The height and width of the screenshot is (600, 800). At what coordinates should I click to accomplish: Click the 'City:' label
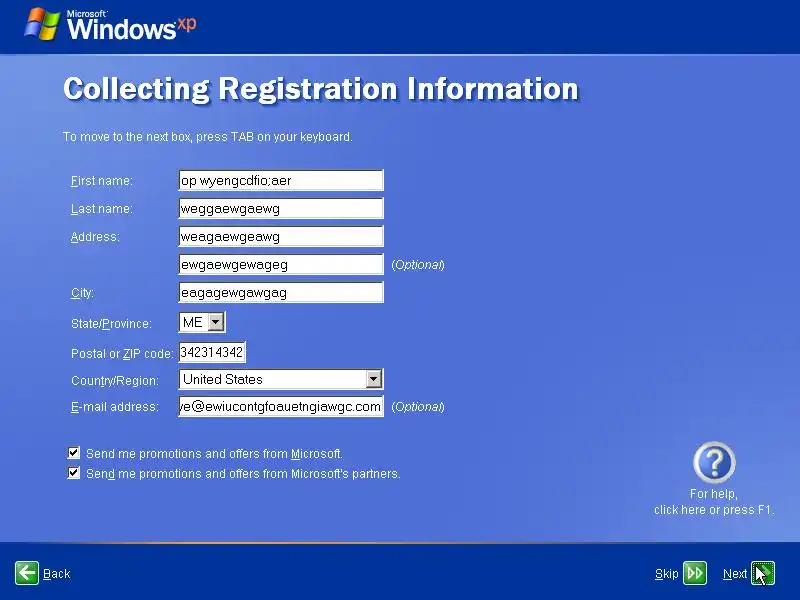82,293
